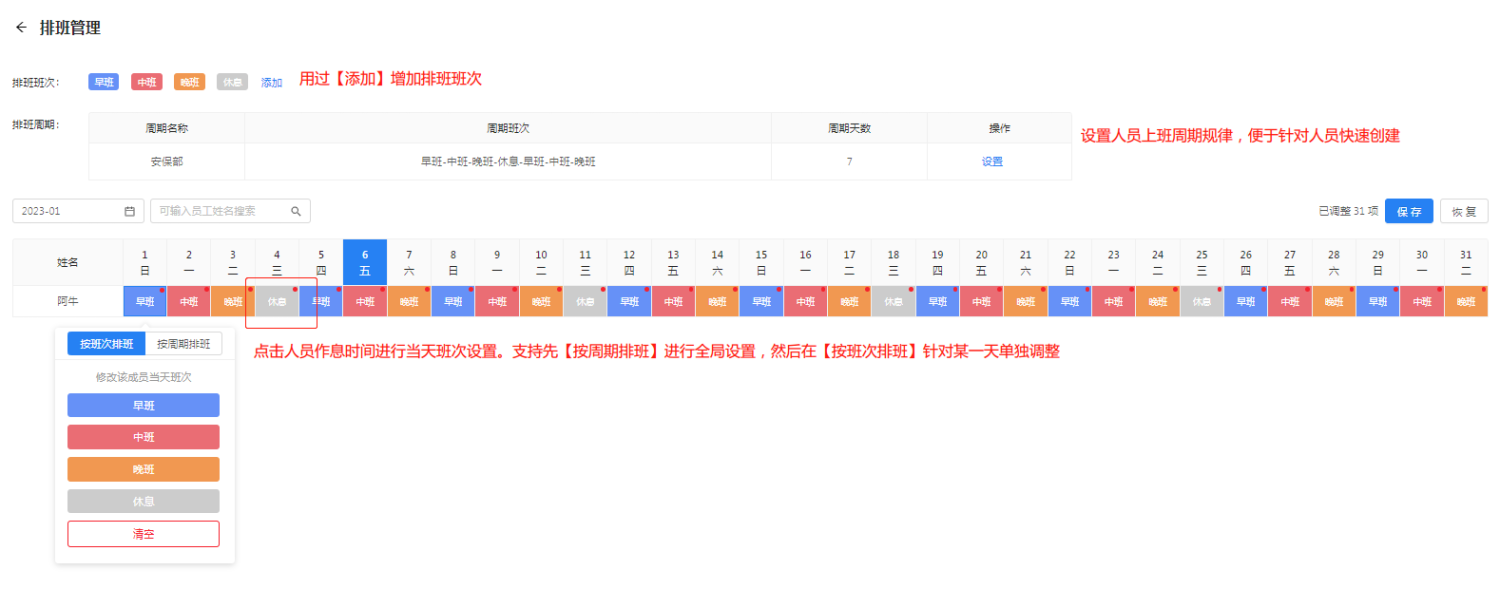Open the calendar icon in month picker

pyautogui.click(x=129, y=211)
